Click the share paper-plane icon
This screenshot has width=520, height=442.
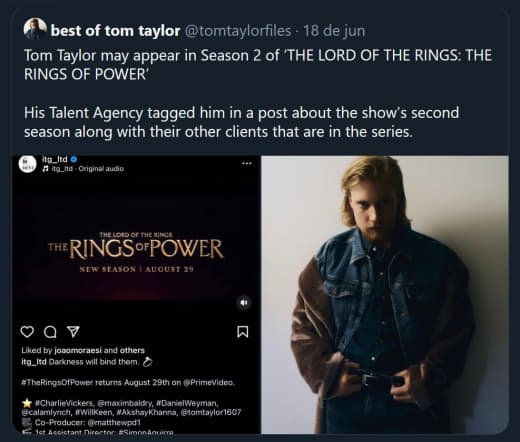[73, 331]
